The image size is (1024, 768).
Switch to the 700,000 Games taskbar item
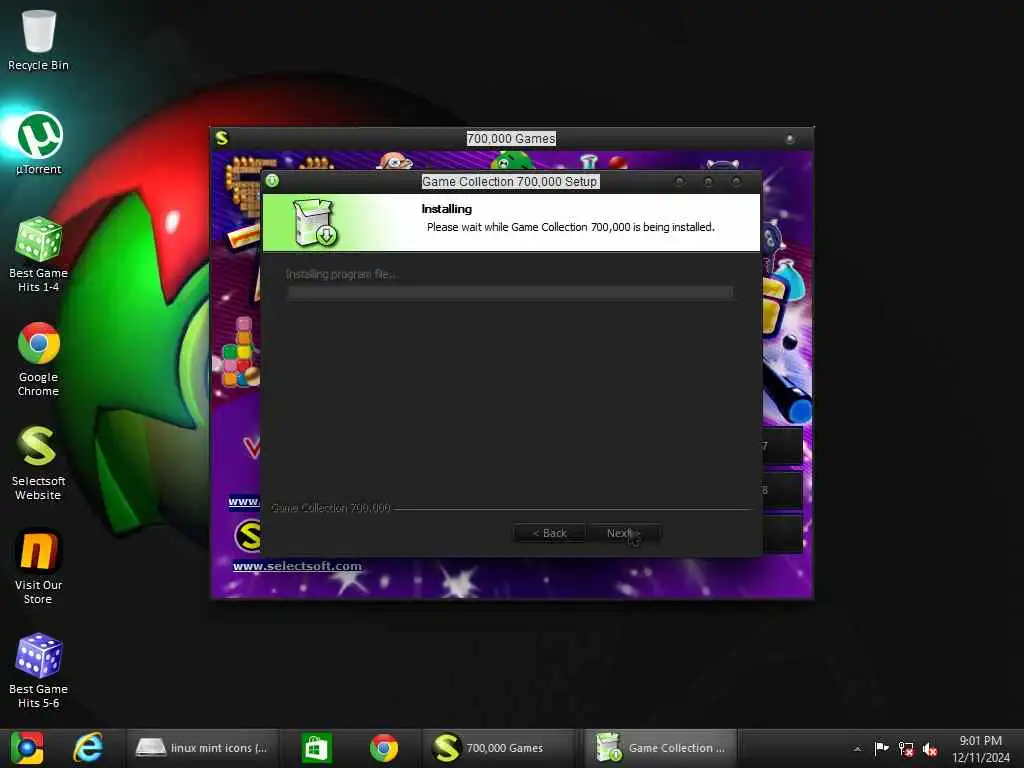498,748
